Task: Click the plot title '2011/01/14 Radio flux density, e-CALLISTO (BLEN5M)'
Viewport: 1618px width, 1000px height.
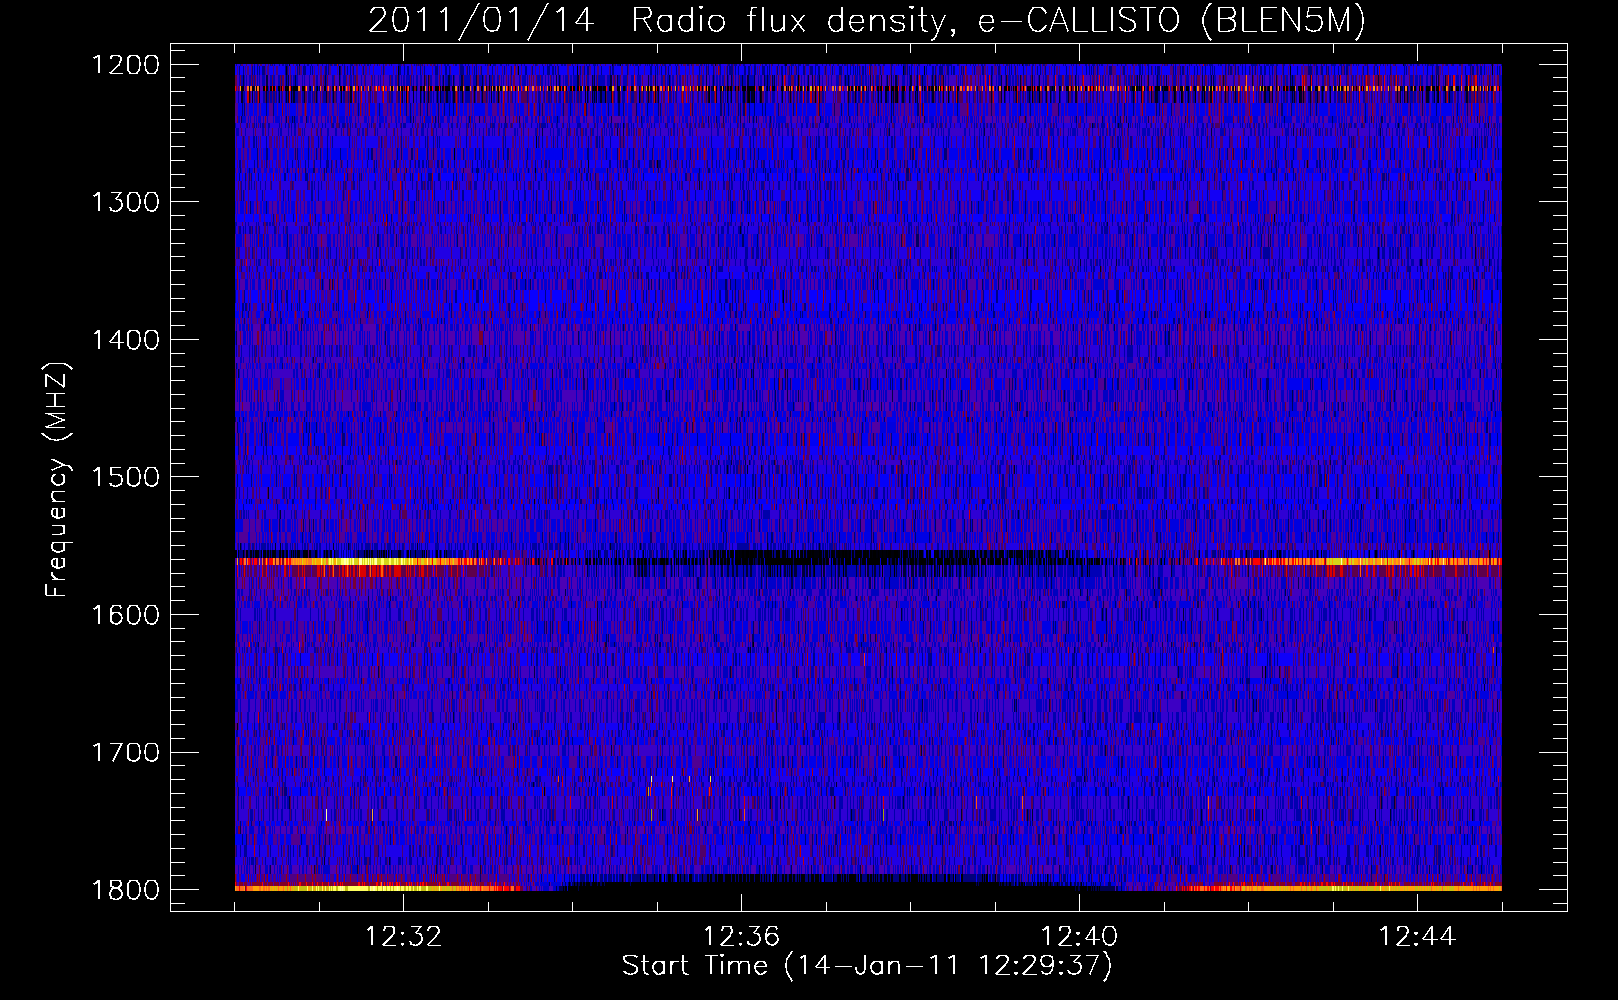Action: (867, 21)
